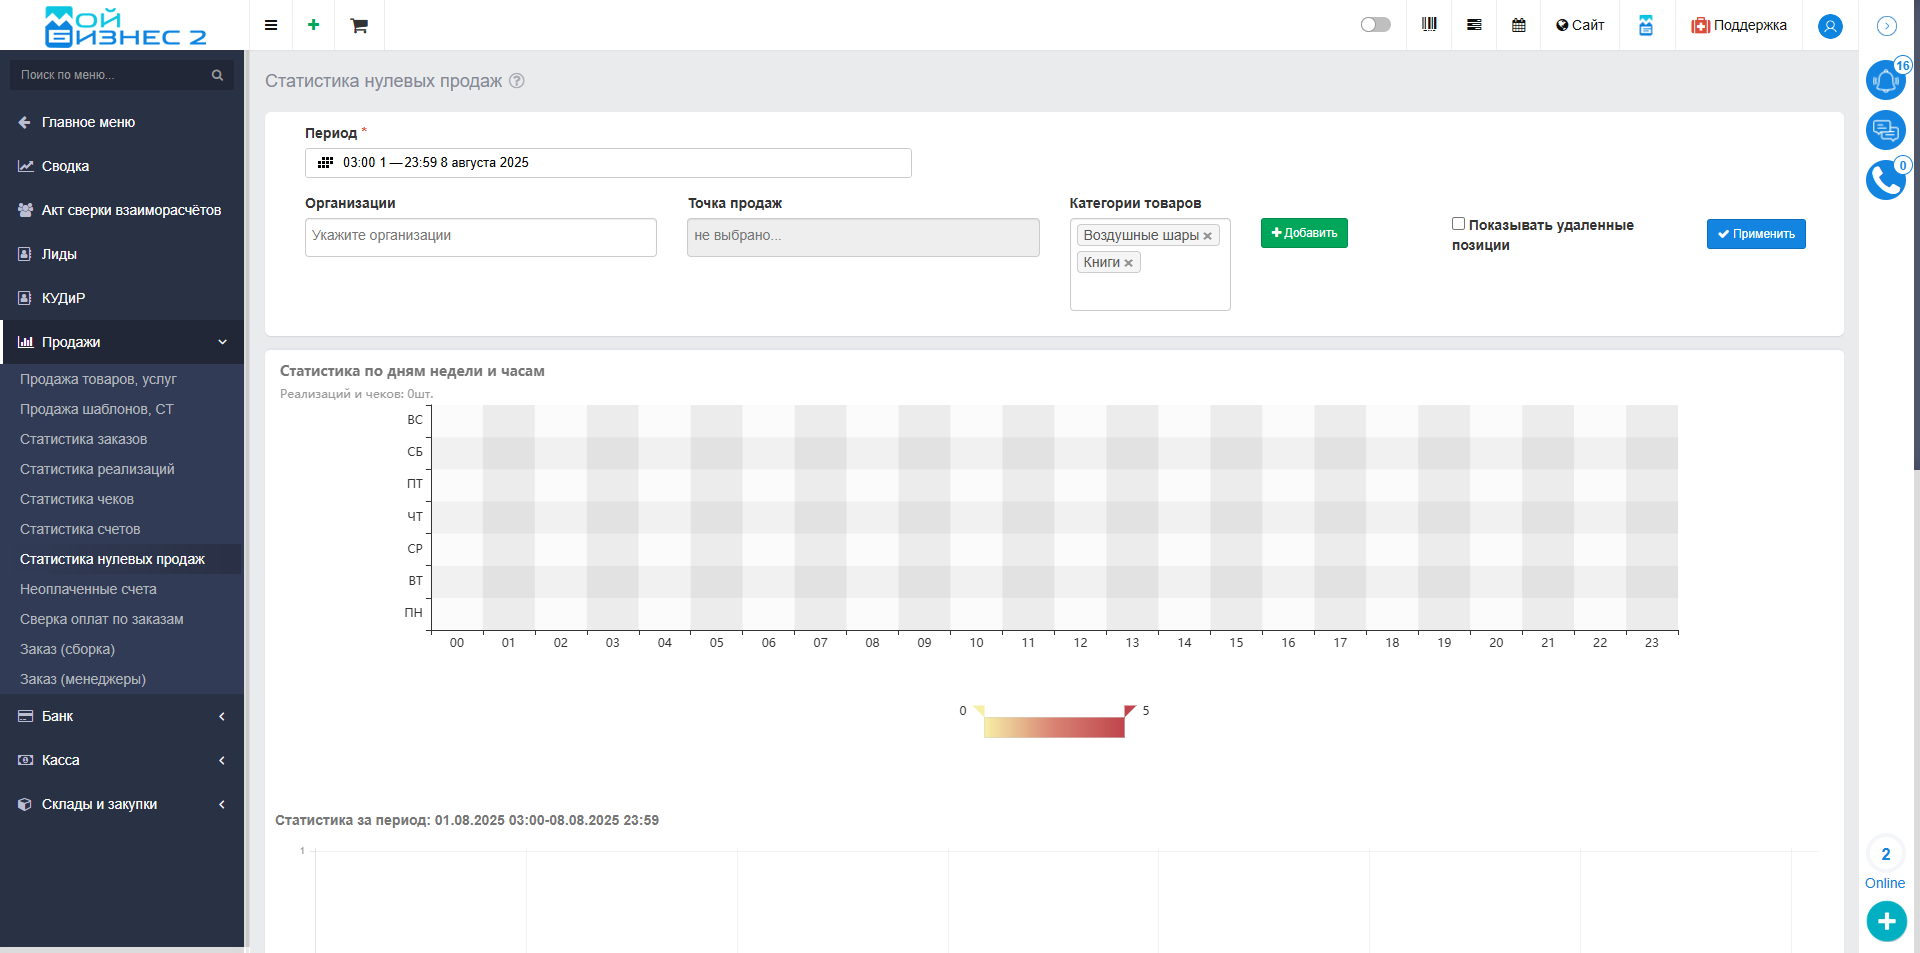Toggle the hamburger menu icon
This screenshot has width=1920, height=953.
point(271,25)
